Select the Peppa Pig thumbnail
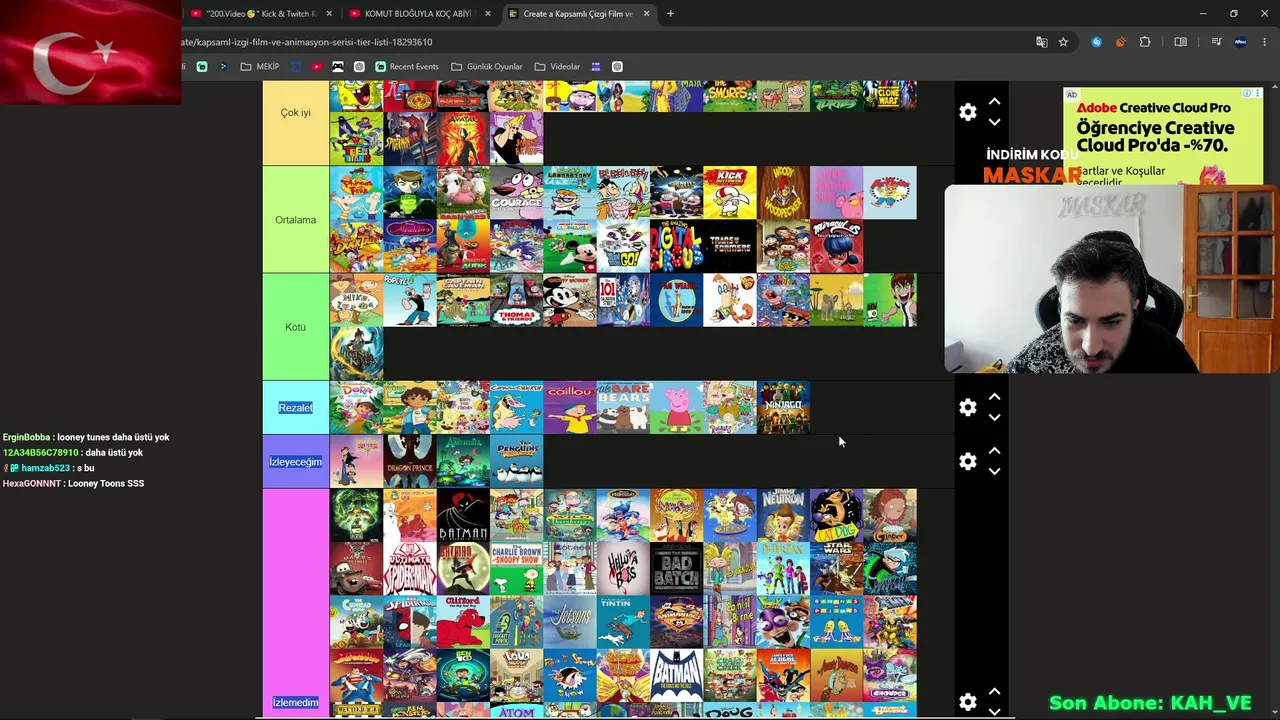The image size is (1280, 720). [x=677, y=408]
